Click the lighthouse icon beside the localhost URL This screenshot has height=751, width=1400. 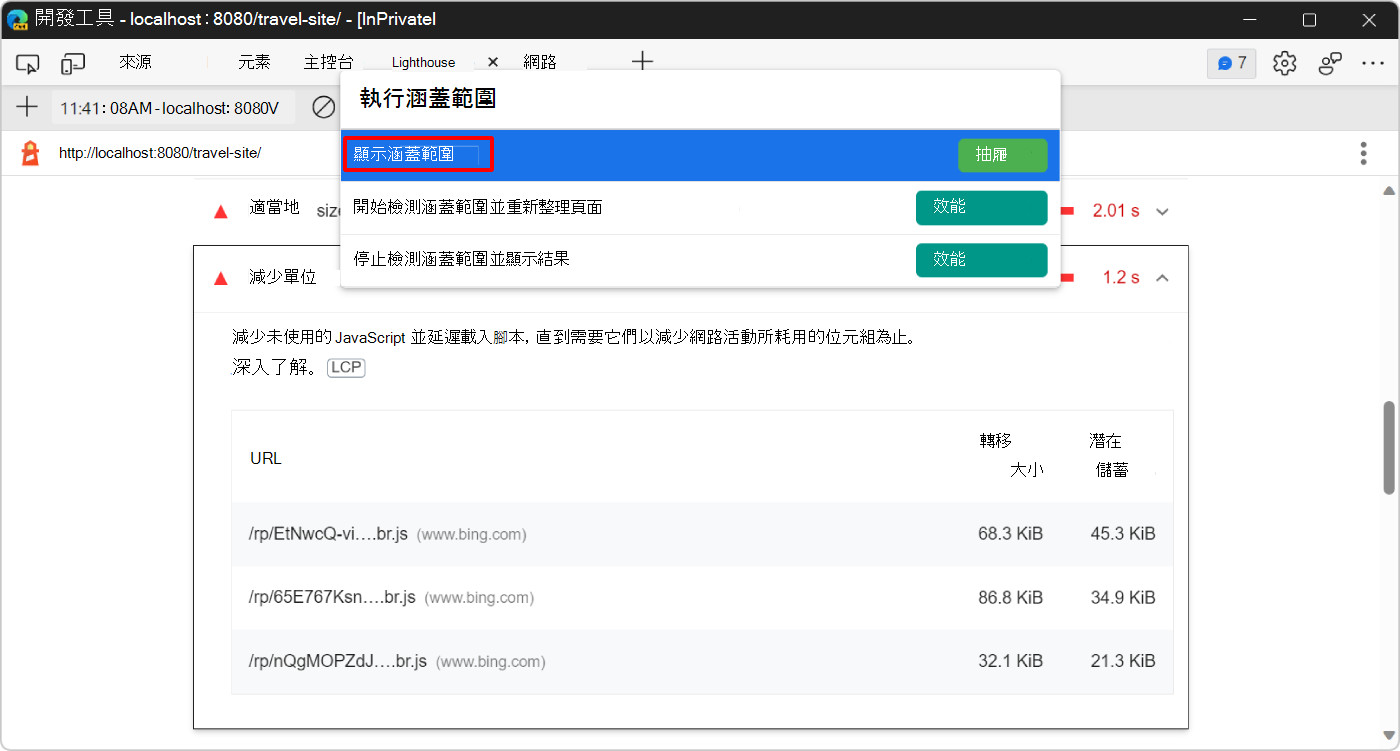tap(28, 152)
